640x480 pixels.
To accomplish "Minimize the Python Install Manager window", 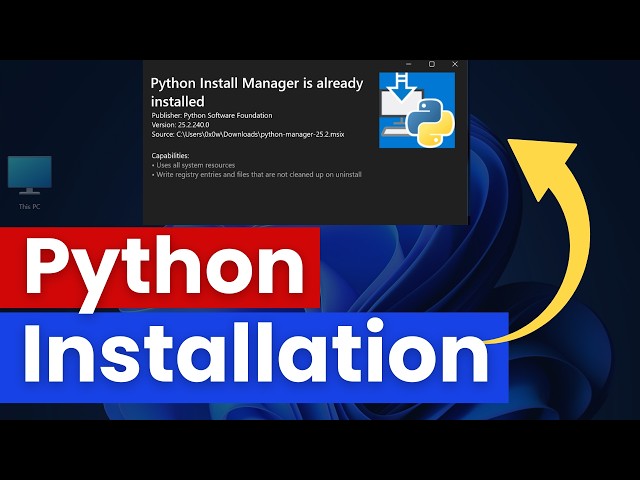I will 409,64.
